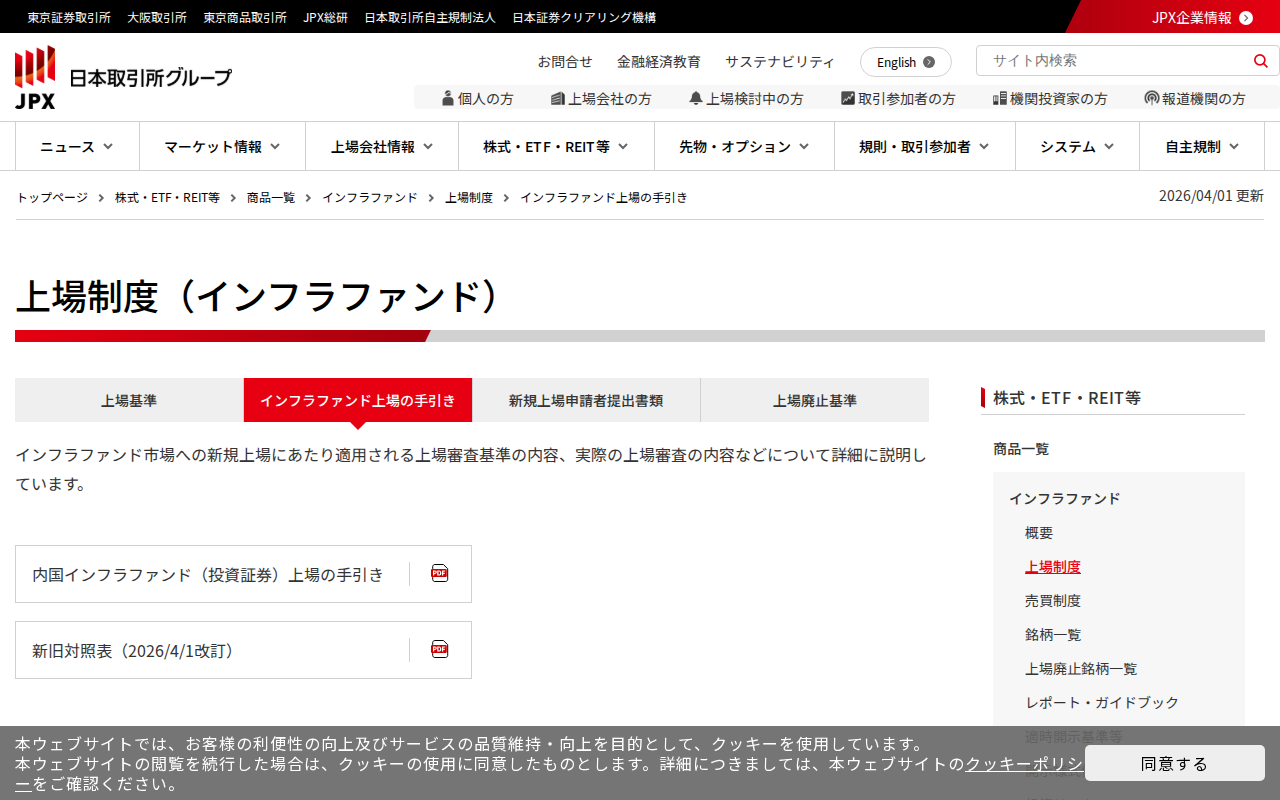Open 金融経済教育 link

(659, 62)
